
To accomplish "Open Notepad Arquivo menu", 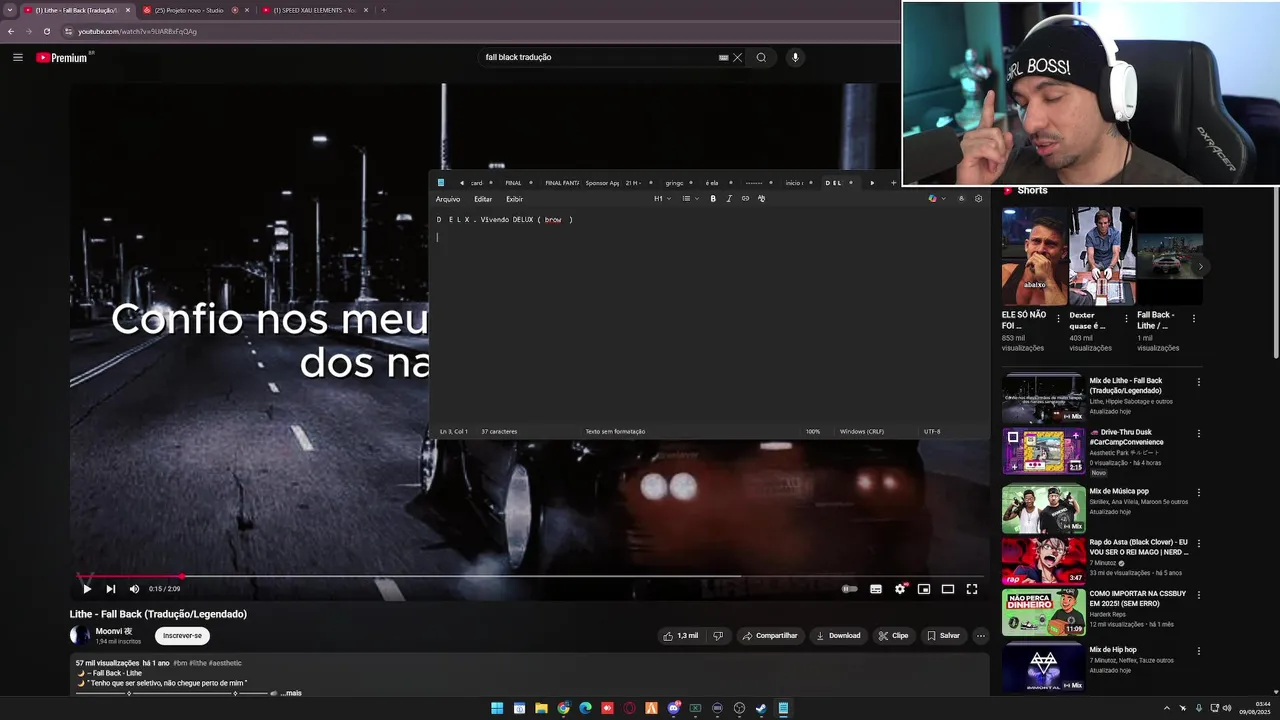I will click(448, 199).
